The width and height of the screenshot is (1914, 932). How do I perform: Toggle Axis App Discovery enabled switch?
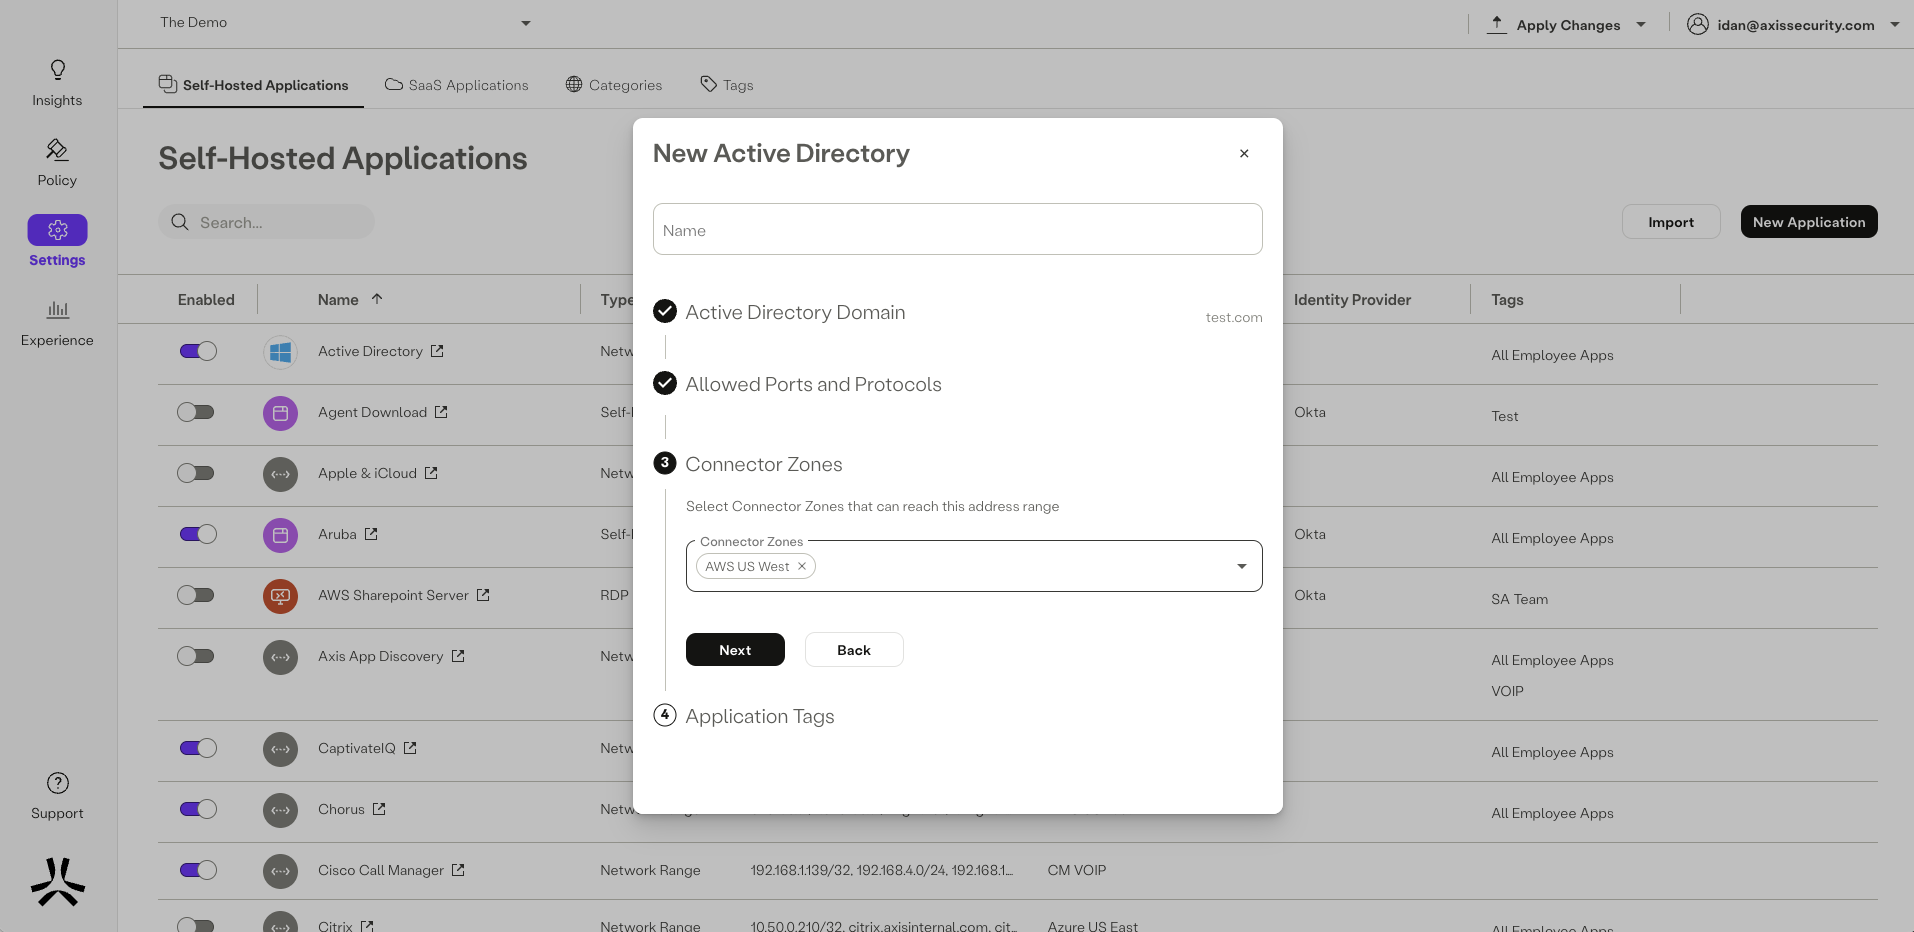coord(196,656)
